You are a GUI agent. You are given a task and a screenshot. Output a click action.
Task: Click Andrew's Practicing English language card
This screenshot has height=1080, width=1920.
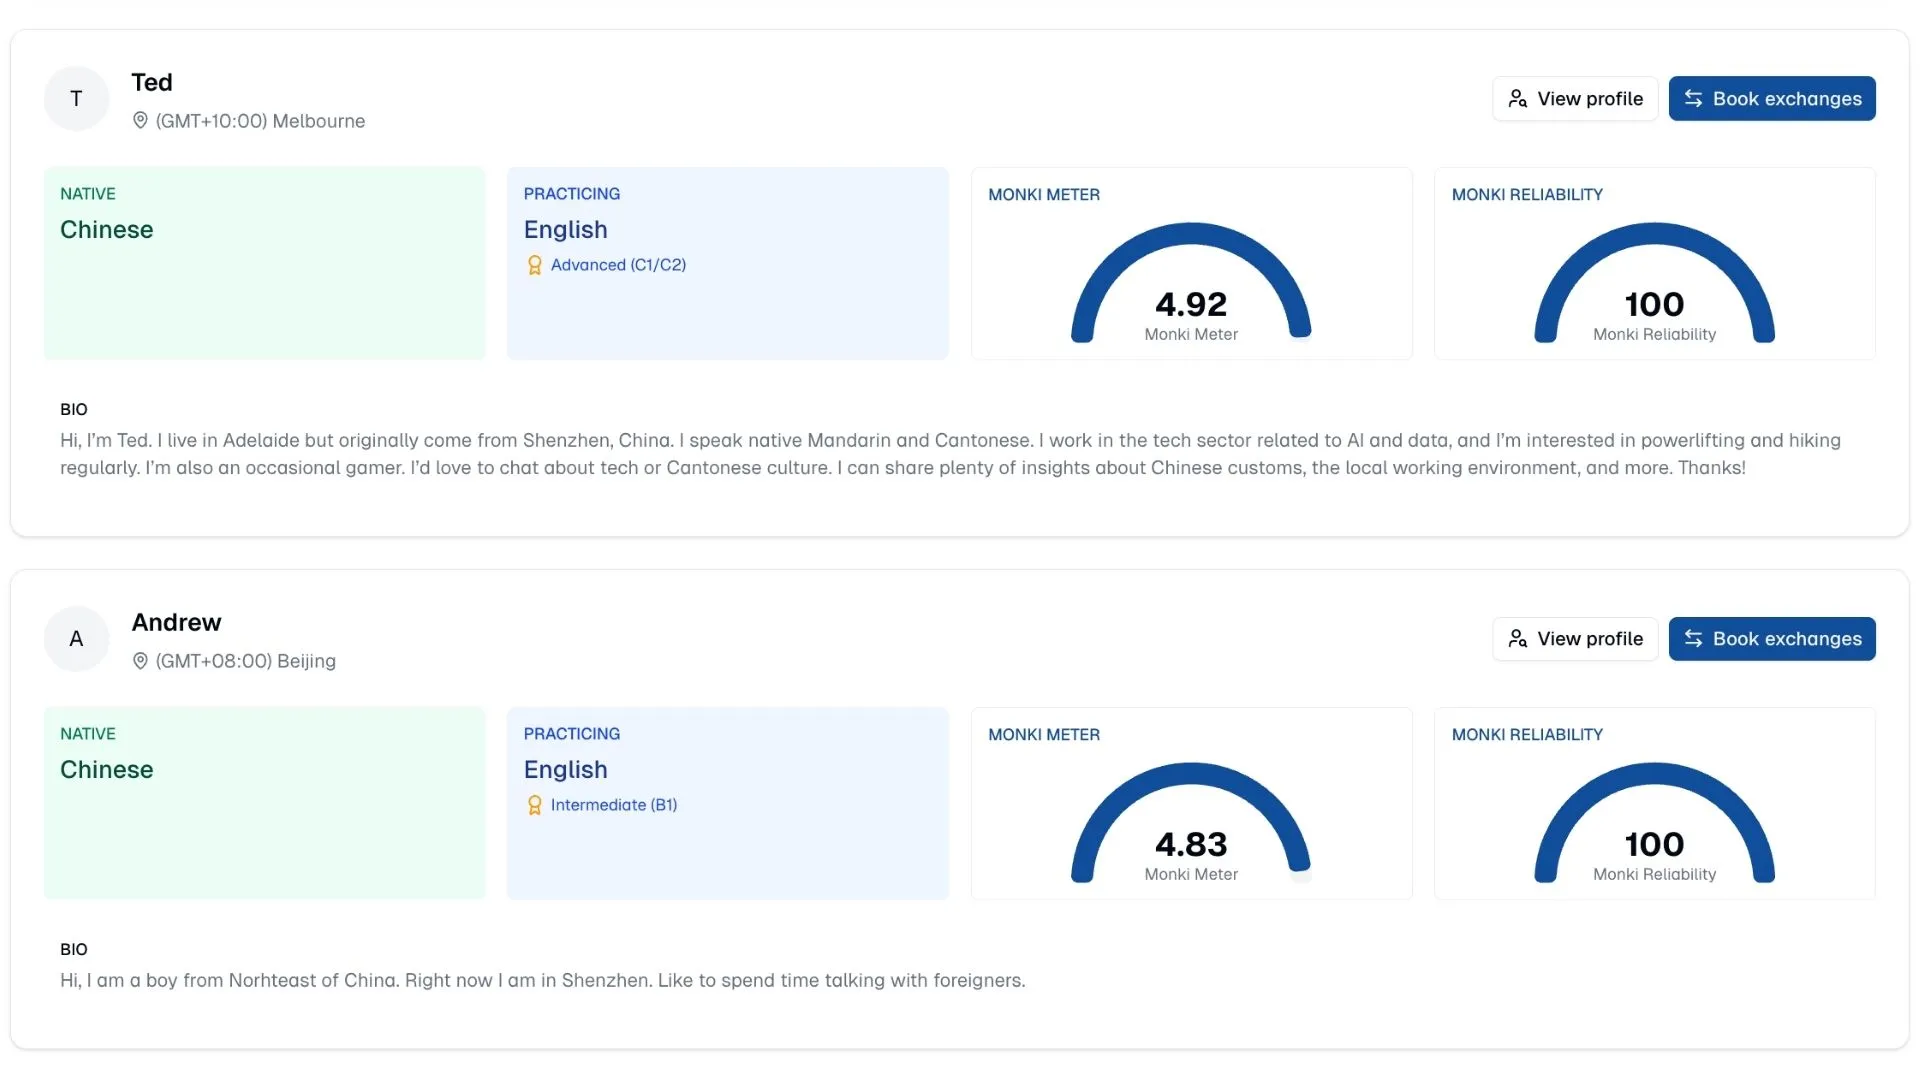click(x=727, y=803)
